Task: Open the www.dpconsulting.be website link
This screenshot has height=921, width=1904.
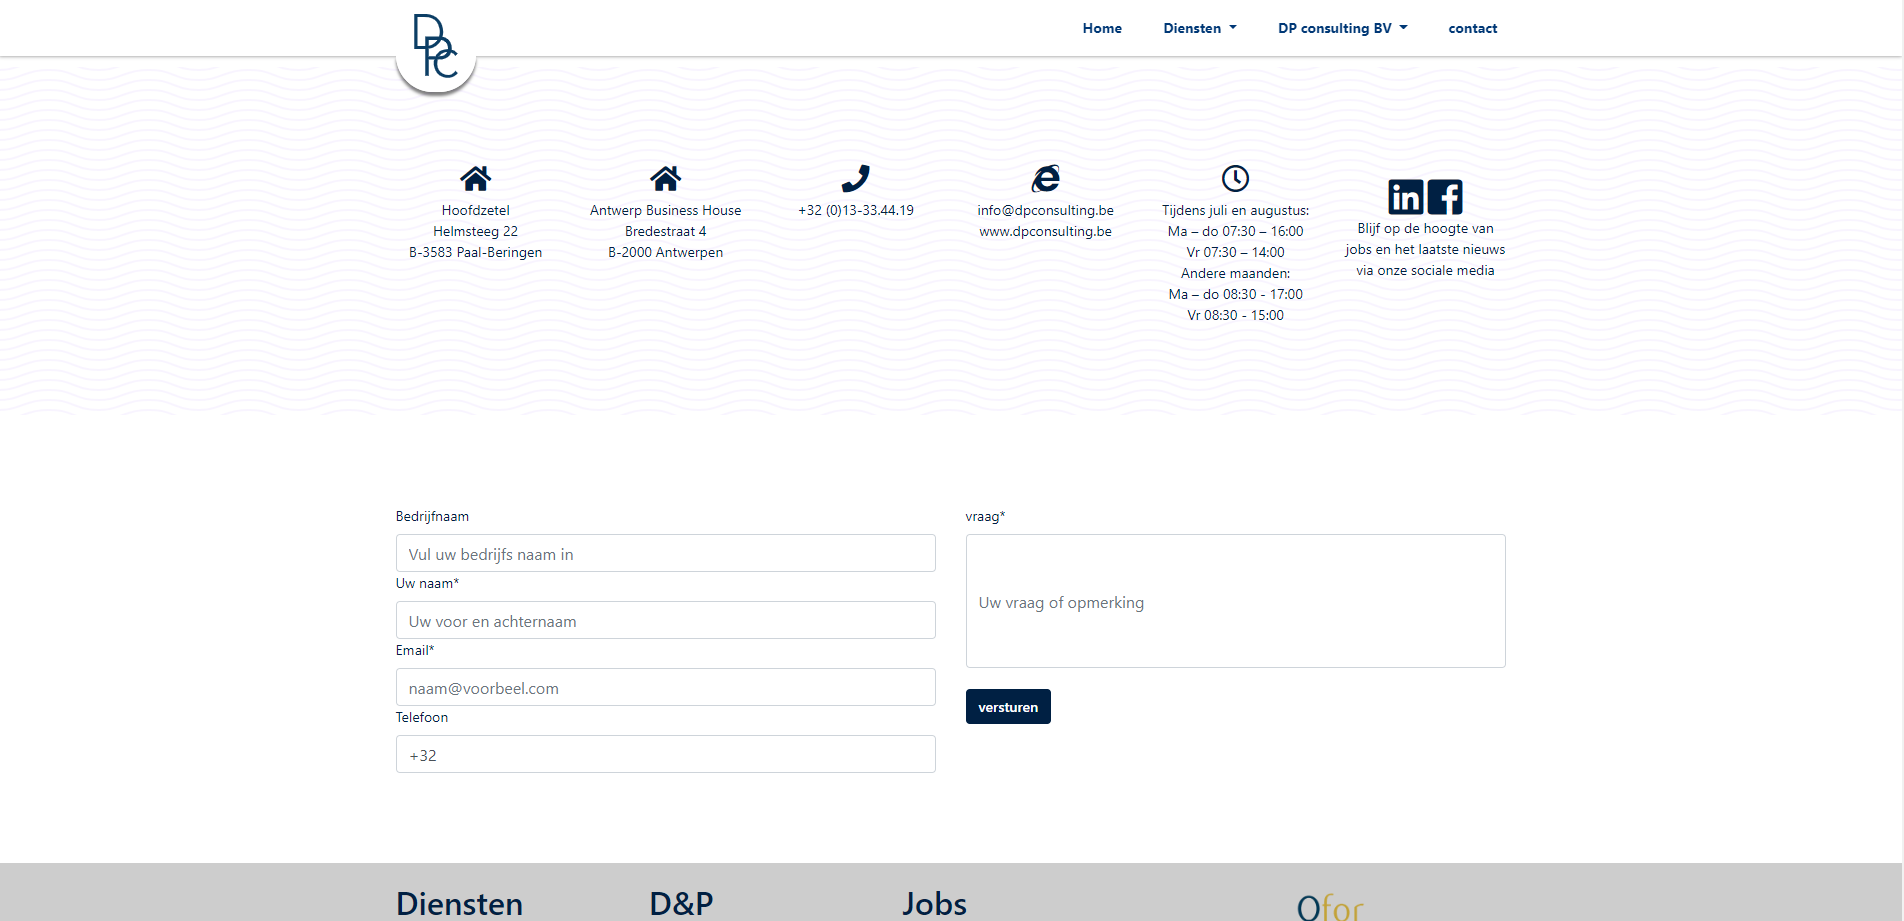Action: (1046, 231)
